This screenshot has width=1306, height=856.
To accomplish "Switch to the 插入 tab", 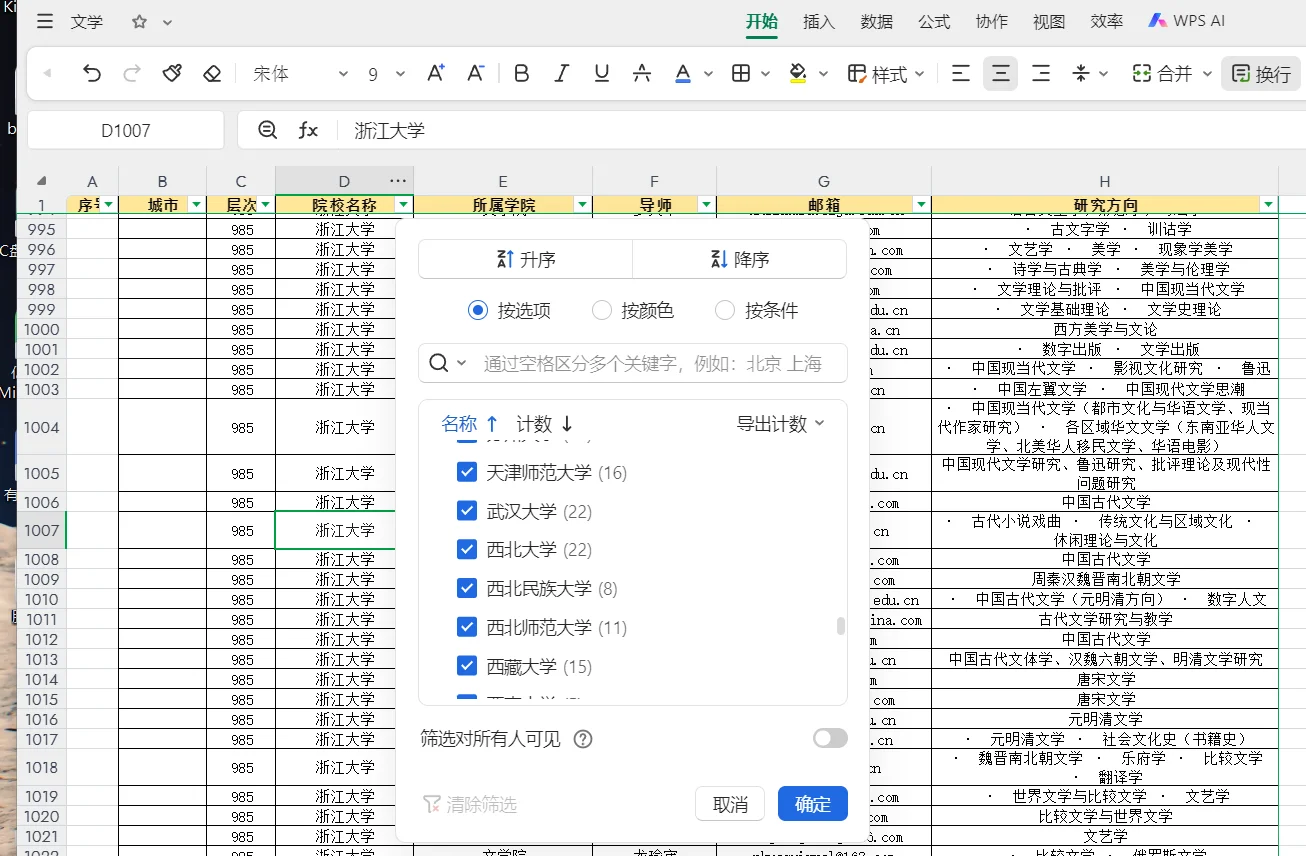I will coord(819,21).
